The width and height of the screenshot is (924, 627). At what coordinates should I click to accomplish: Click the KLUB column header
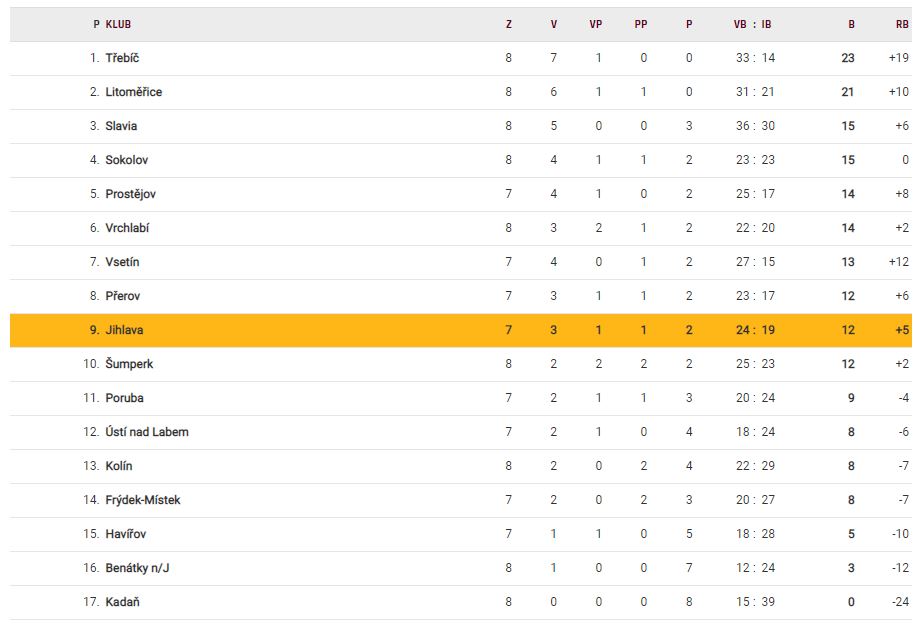(x=118, y=24)
